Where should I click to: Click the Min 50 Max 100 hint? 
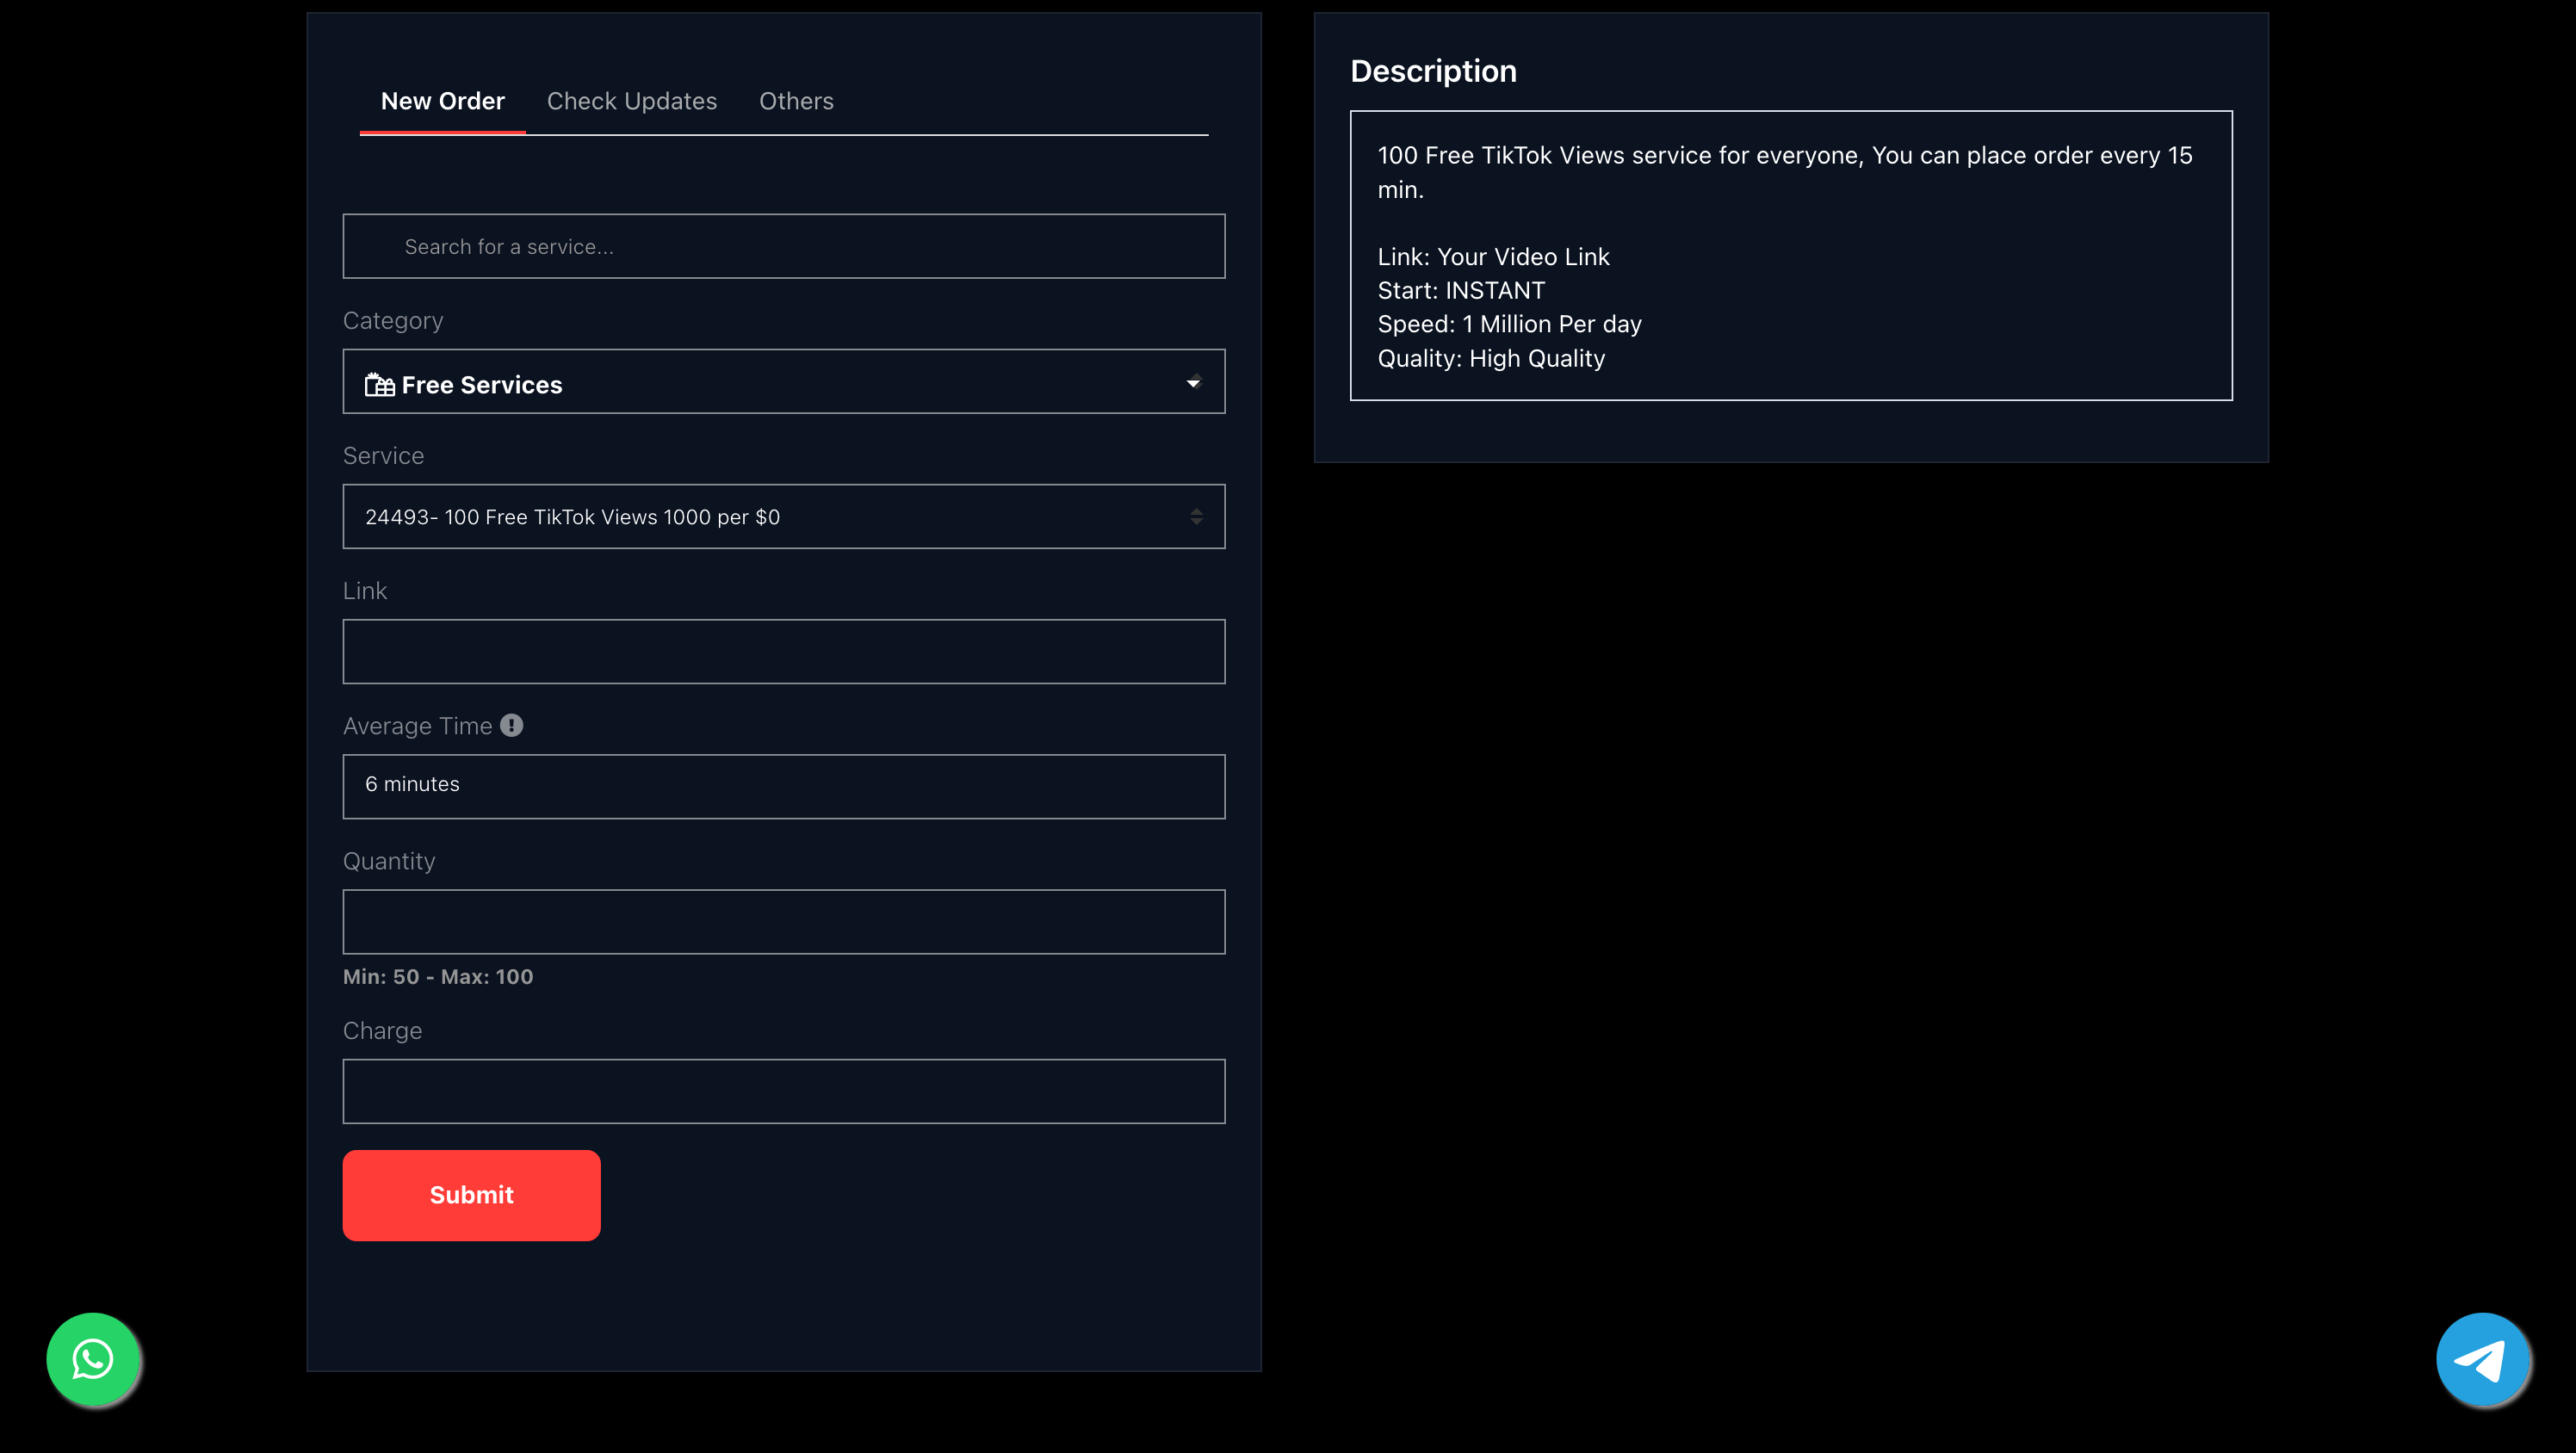coord(438,977)
